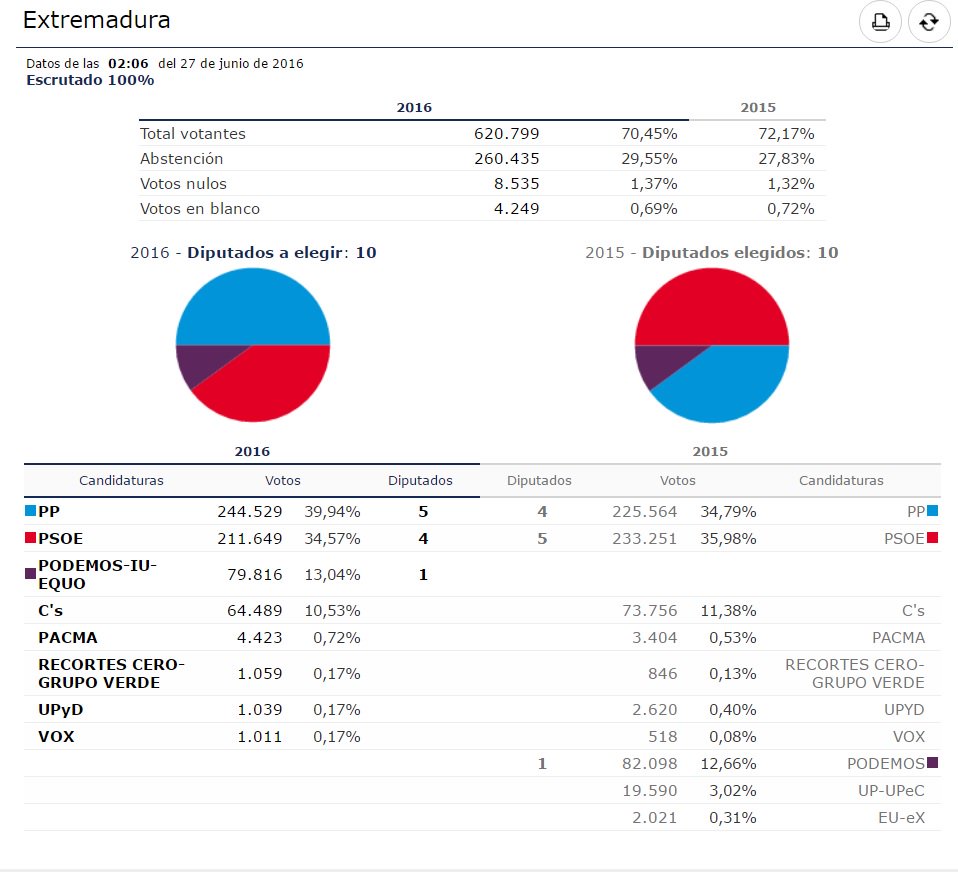
Task: Click the '2016 - Diputados a elegir: 10' heading
Action: point(253,252)
